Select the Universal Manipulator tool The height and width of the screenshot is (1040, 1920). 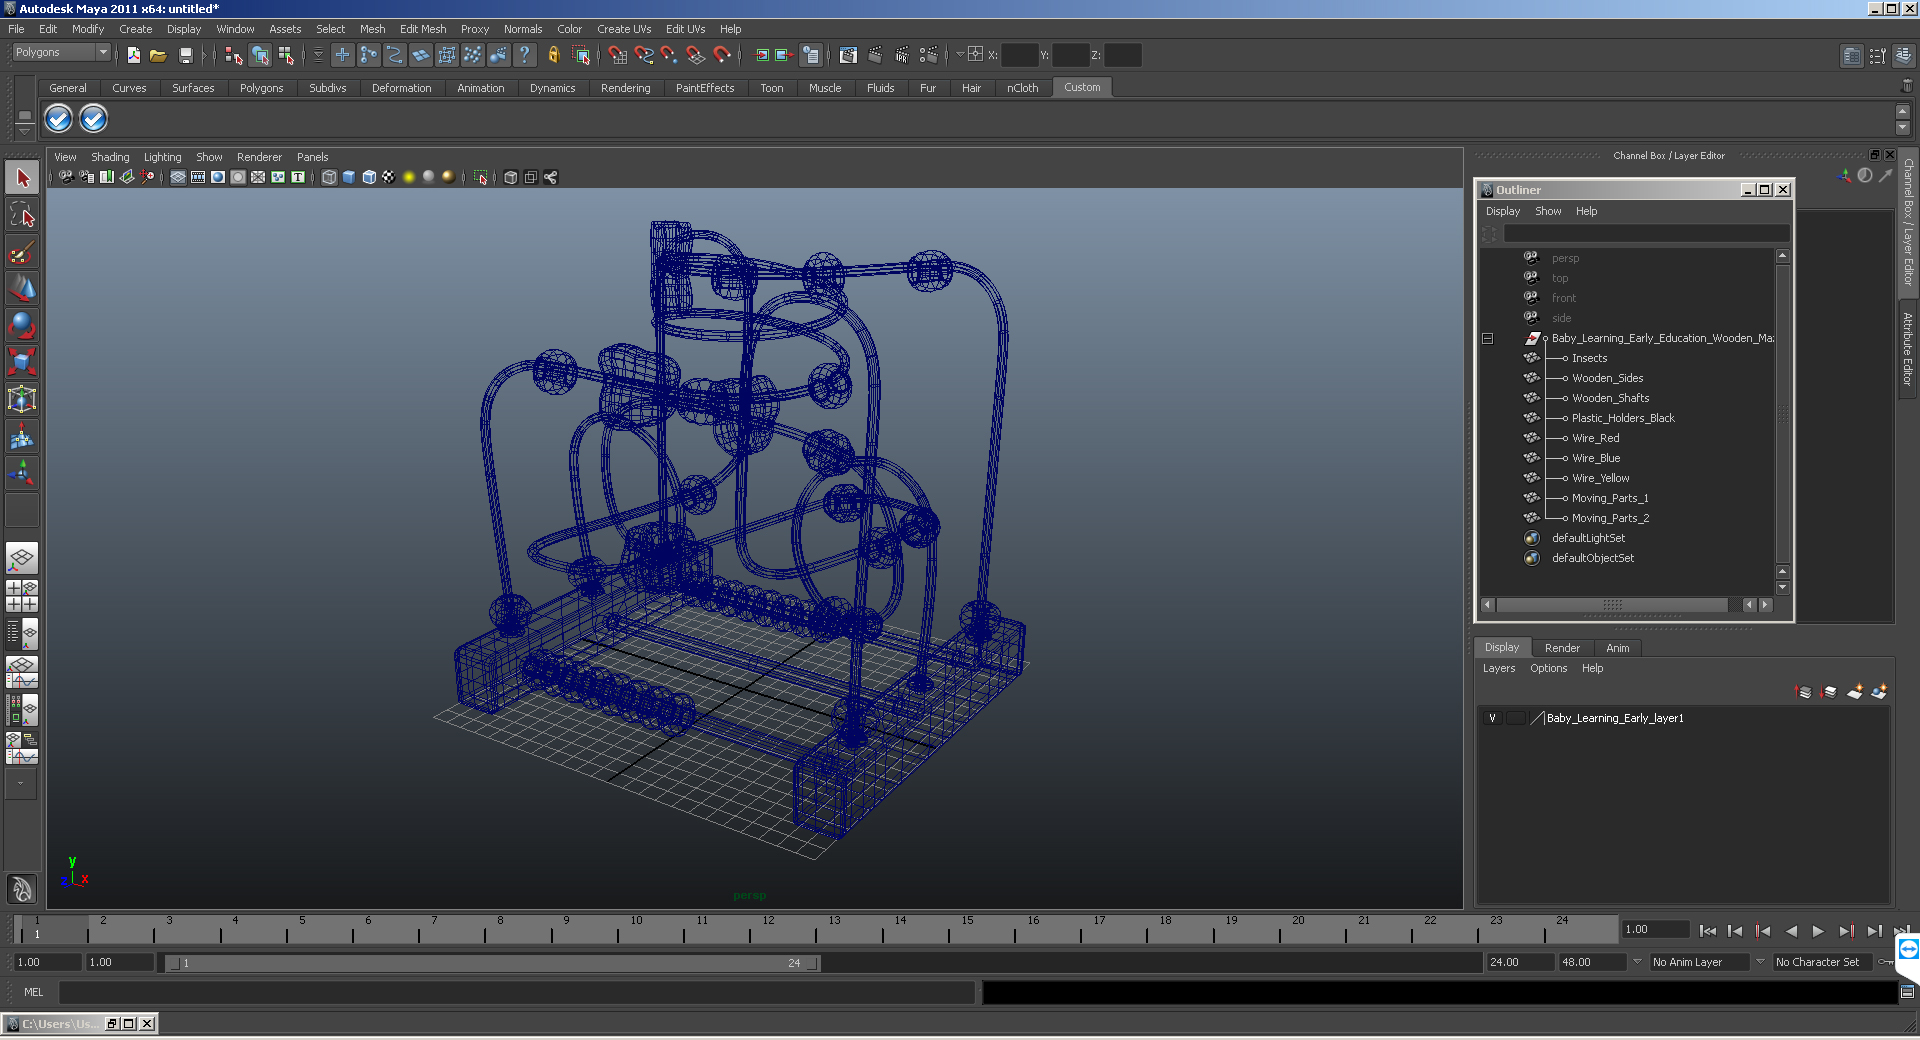point(22,399)
